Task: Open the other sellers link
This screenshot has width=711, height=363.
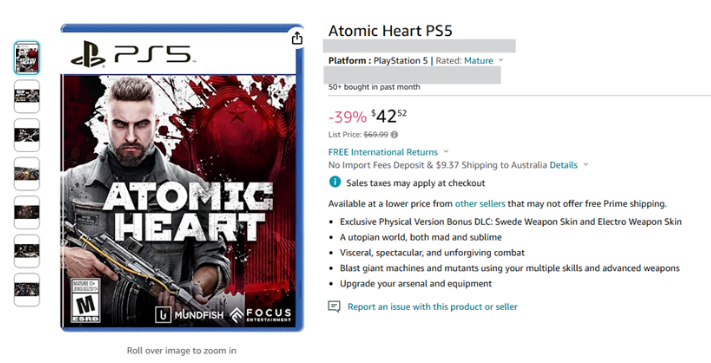Action: point(480,204)
